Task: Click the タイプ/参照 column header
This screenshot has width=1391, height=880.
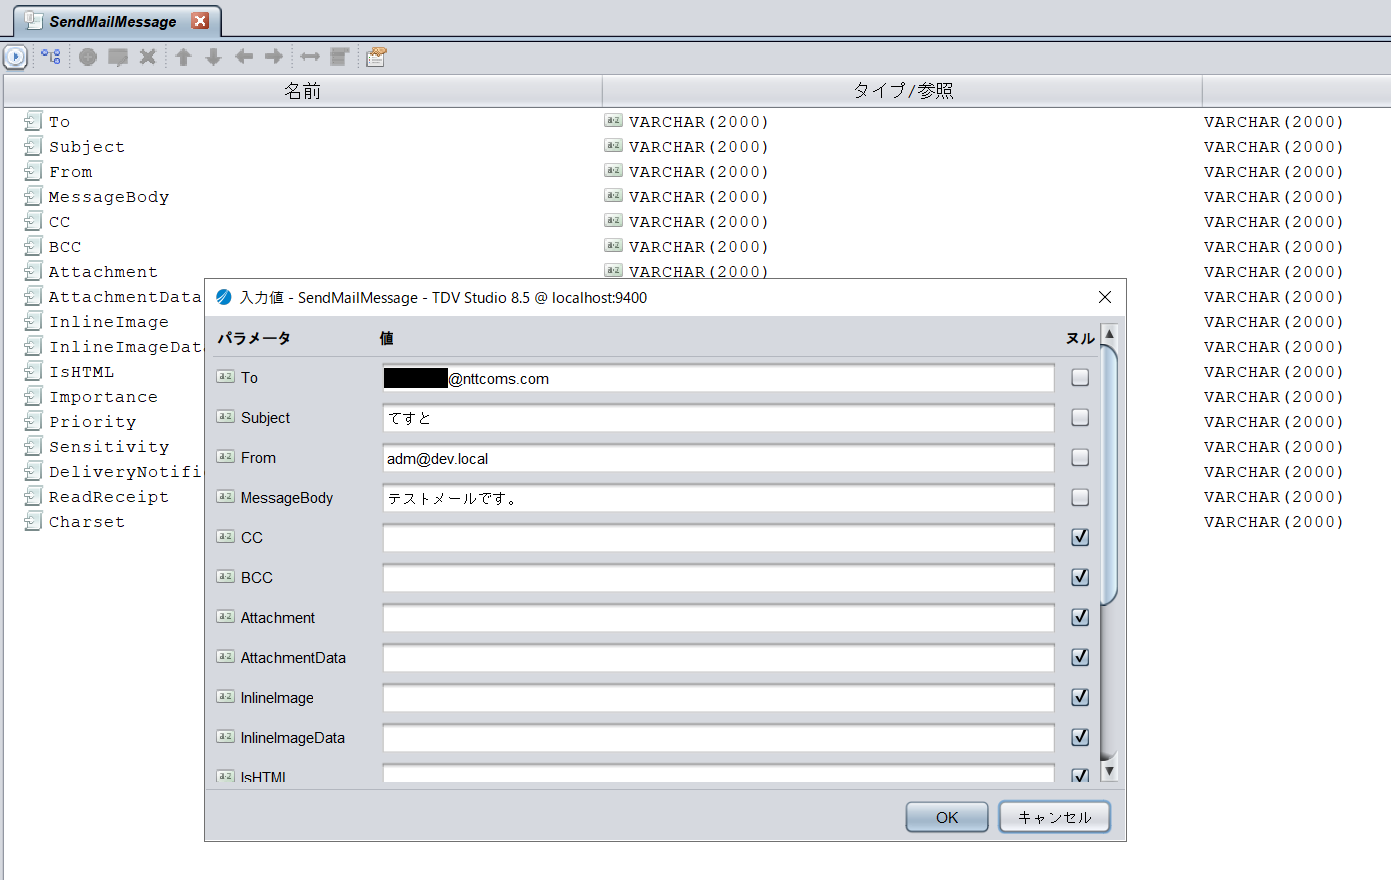Action: 902,91
